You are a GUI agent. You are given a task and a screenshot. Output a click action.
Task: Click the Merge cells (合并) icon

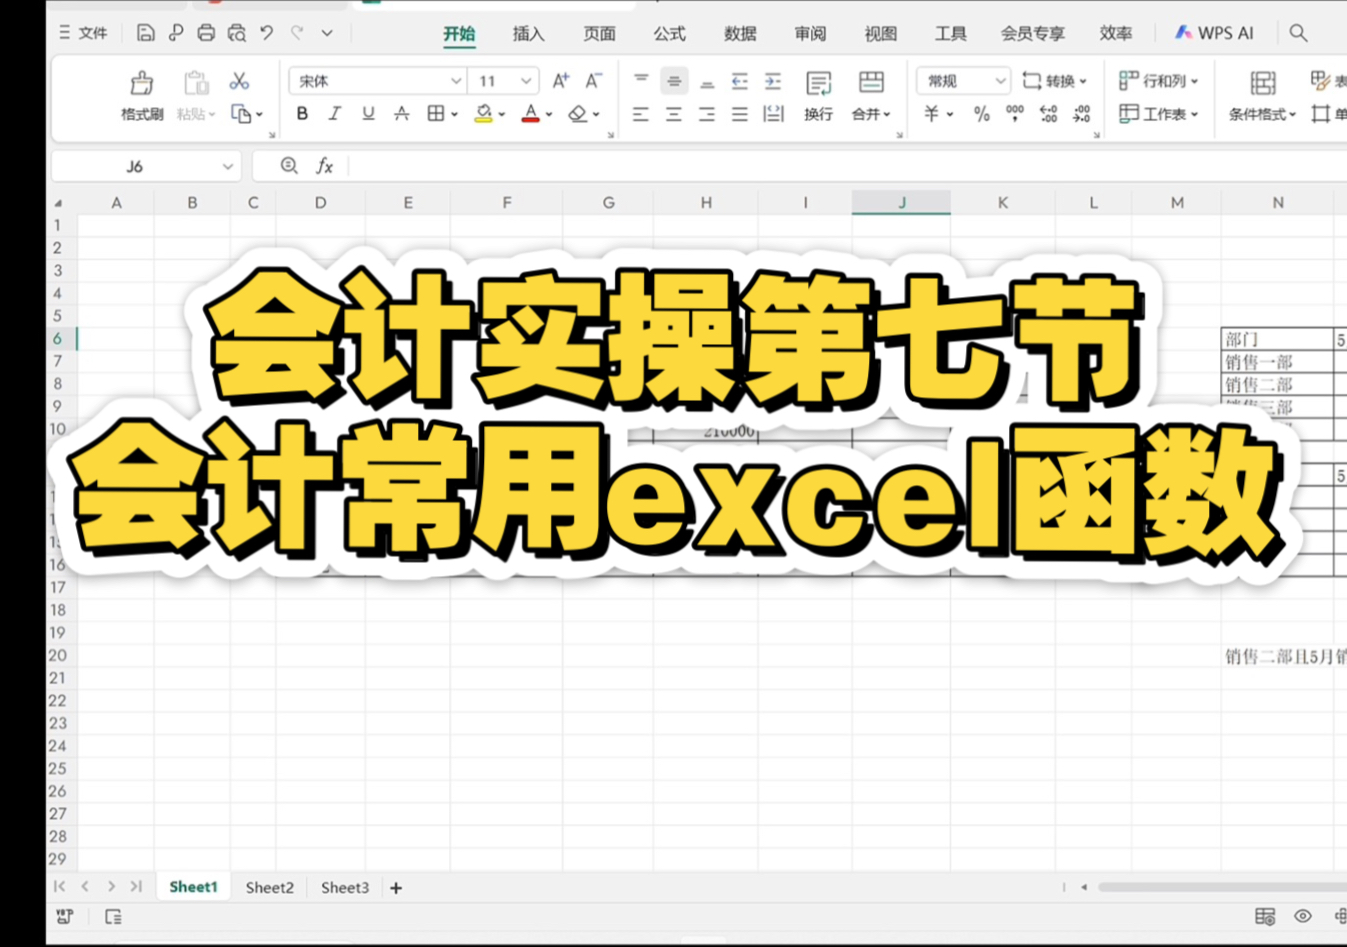tap(871, 83)
